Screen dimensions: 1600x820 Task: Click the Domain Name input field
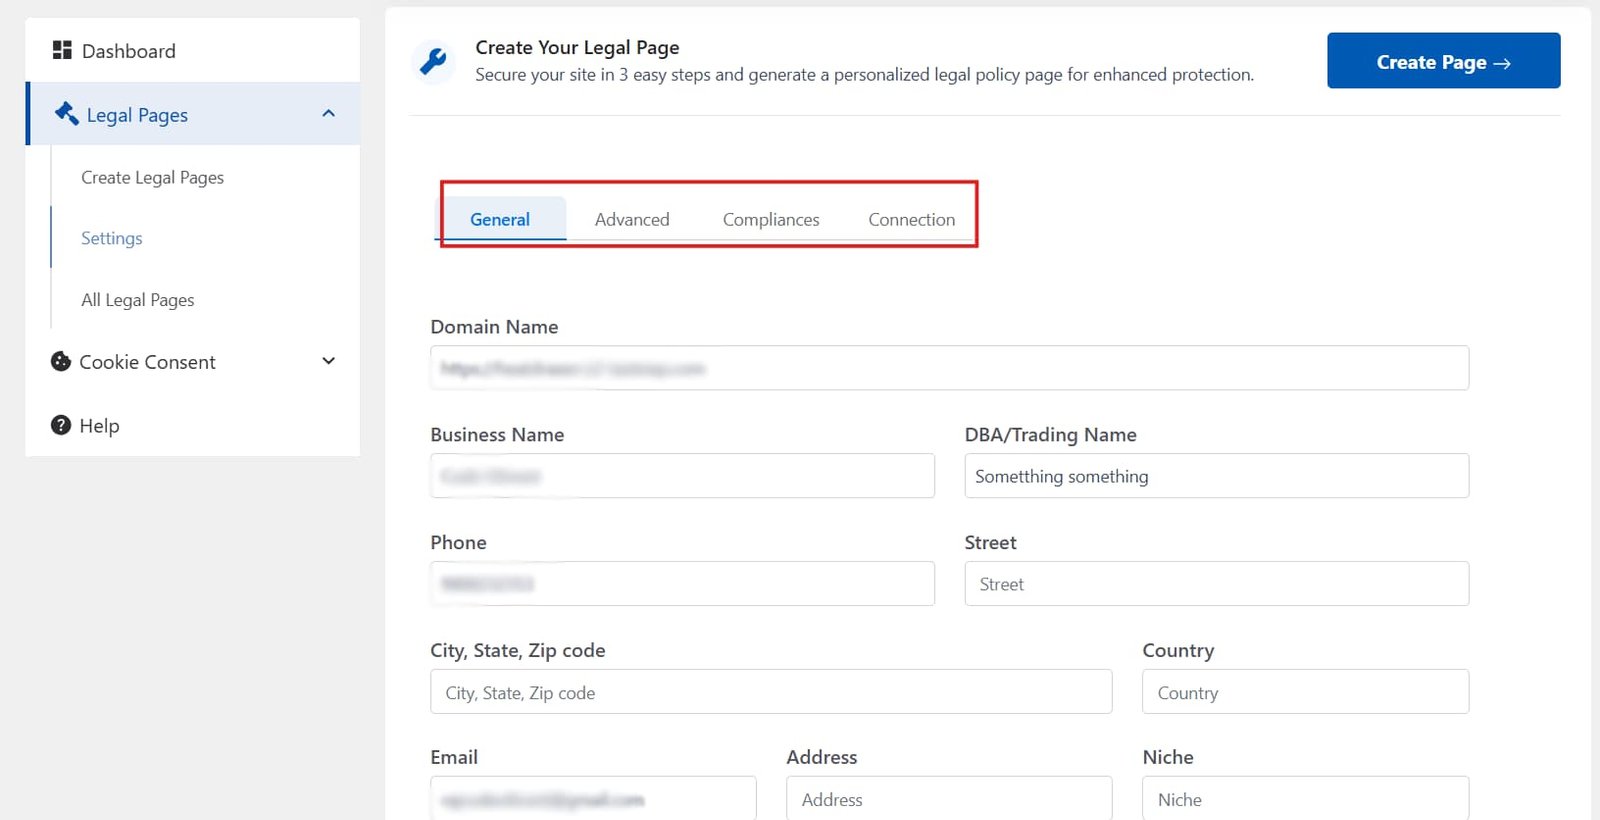(x=948, y=368)
